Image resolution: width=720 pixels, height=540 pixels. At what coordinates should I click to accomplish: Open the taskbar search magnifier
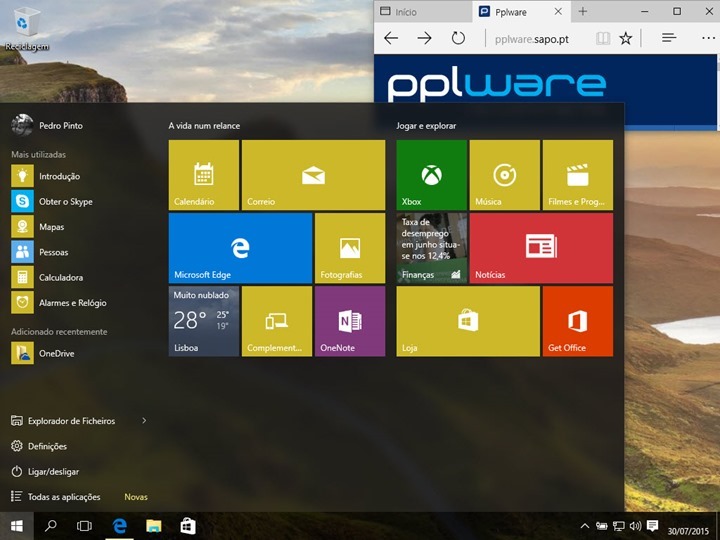pyautogui.click(x=51, y=526)
